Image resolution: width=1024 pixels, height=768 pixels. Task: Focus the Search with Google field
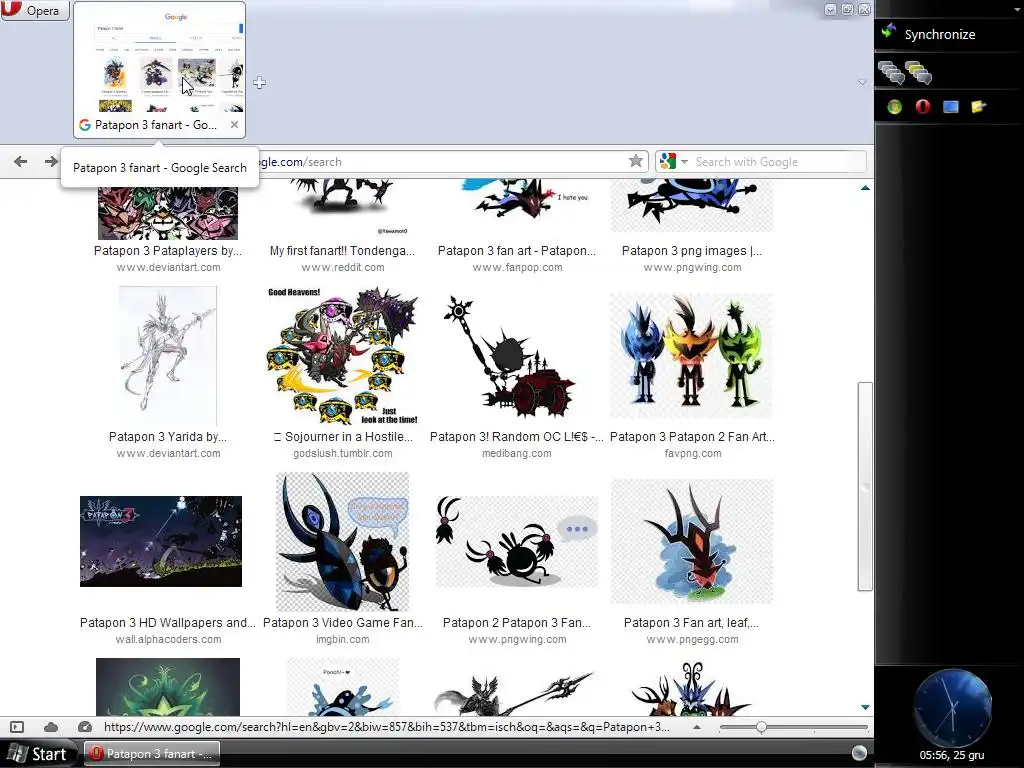pos(777,161)
